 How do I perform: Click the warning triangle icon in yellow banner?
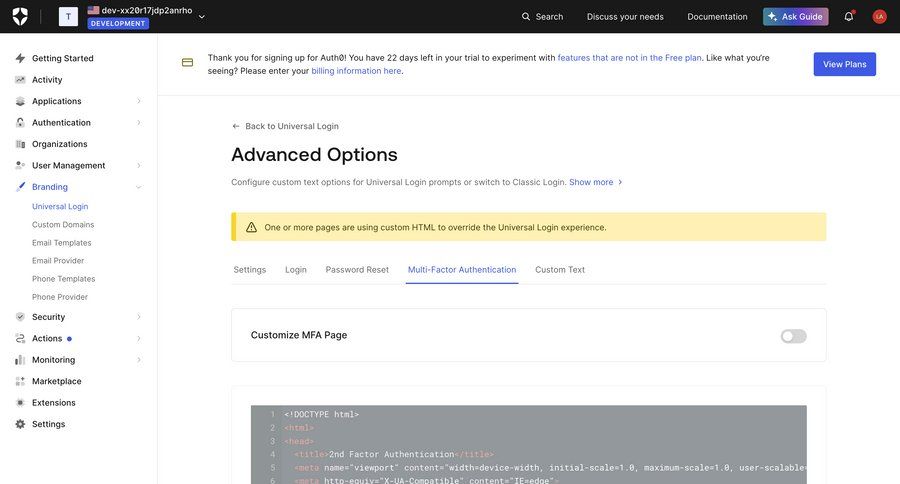coord(251,227)
